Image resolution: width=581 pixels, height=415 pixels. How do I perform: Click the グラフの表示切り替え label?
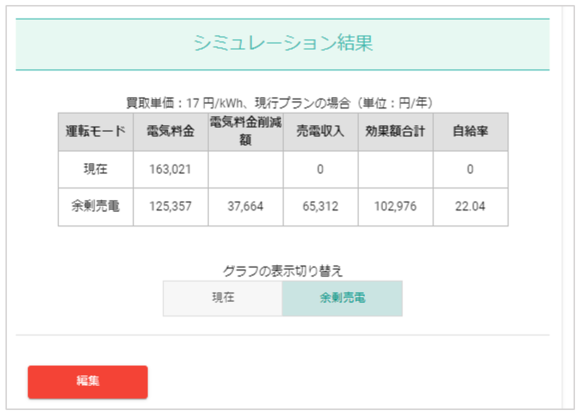click(x=283, y=271)
